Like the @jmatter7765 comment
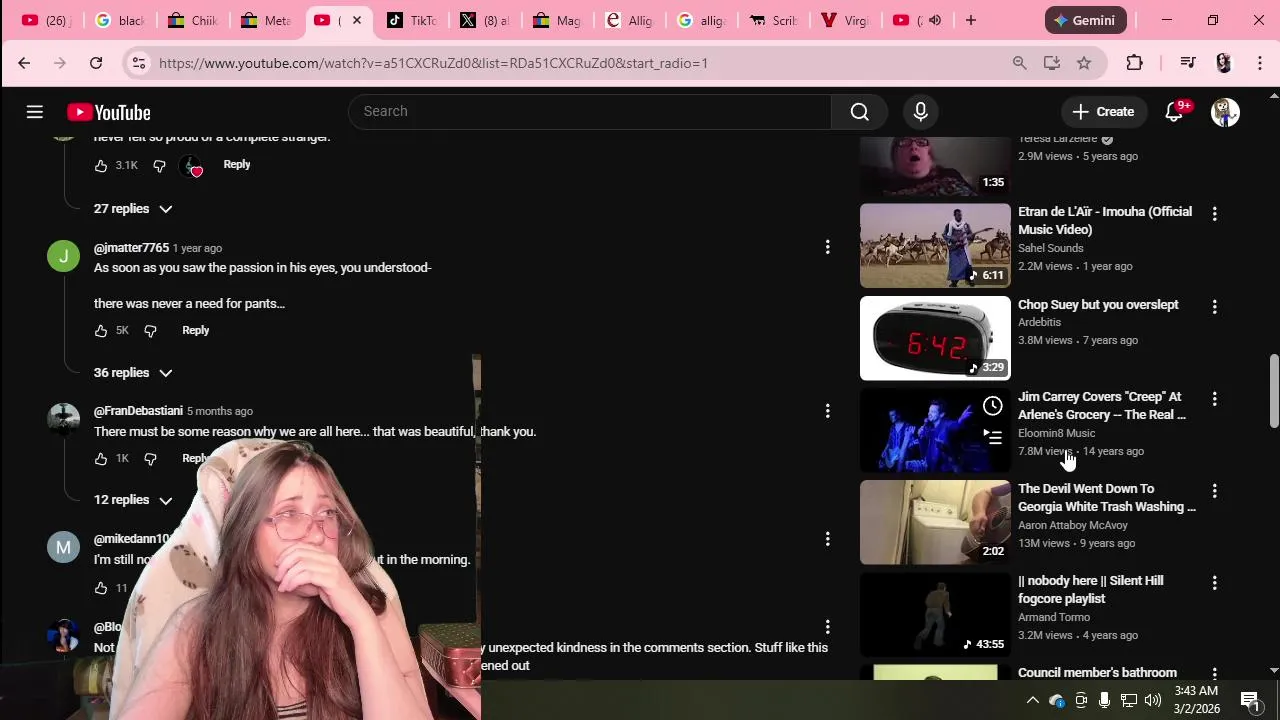1280x720 pixels. [101, 330]
